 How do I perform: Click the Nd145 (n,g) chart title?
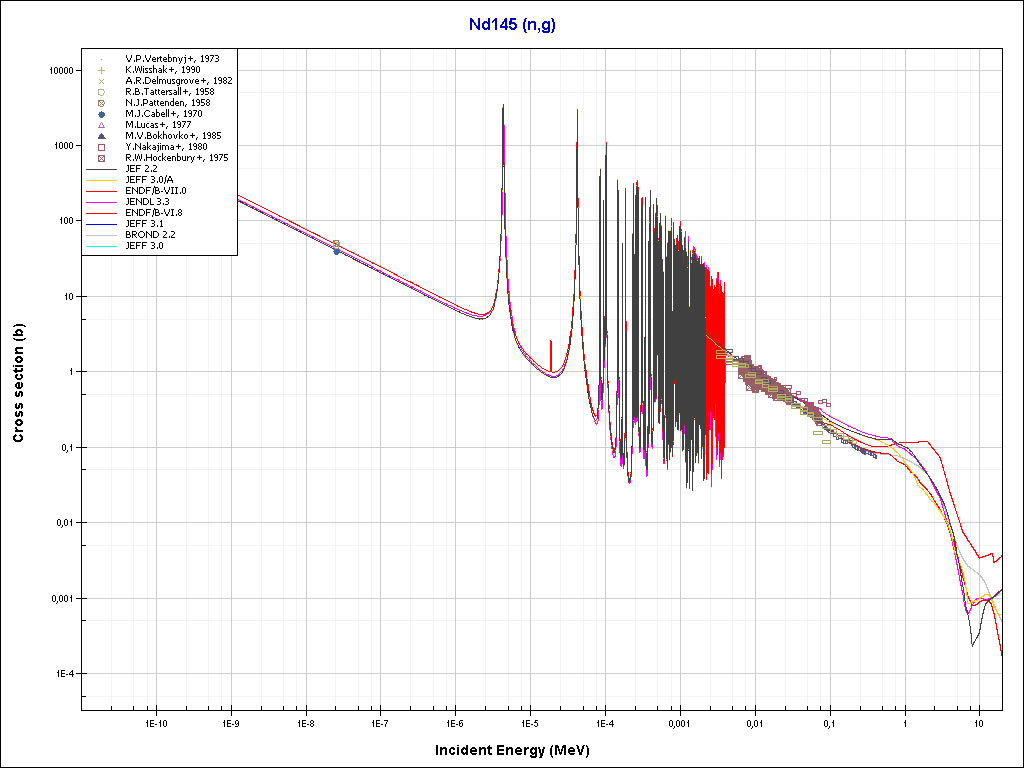(x=512, y=25)
